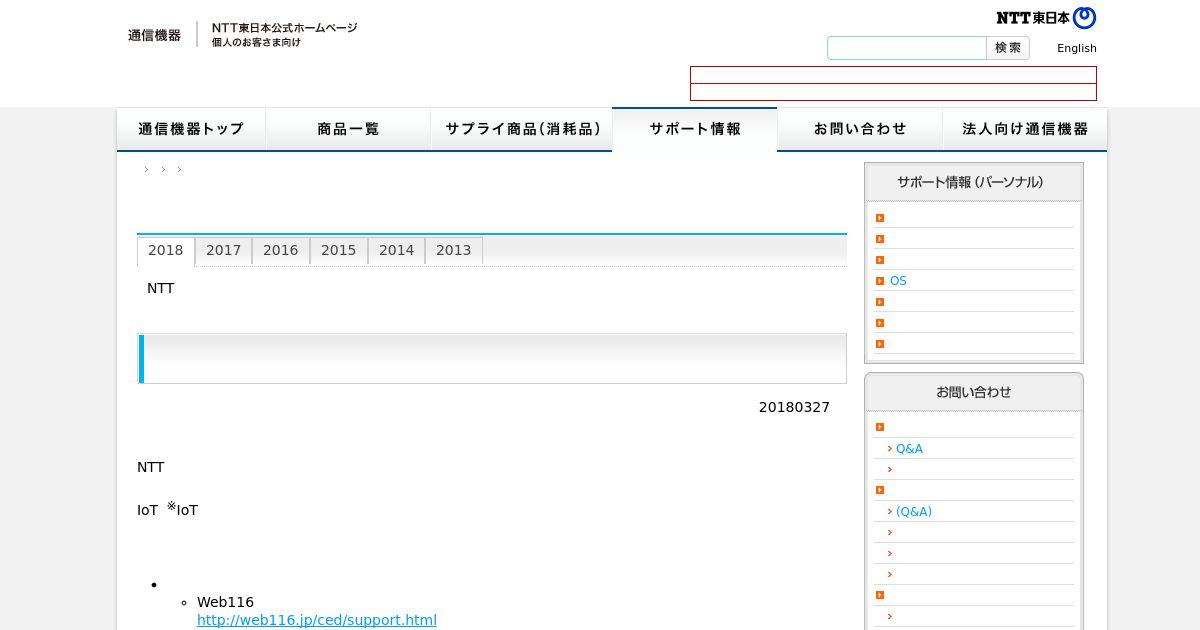Open the (Q&A) sidebar link
1200x630 pixels.
coord(914,512)
